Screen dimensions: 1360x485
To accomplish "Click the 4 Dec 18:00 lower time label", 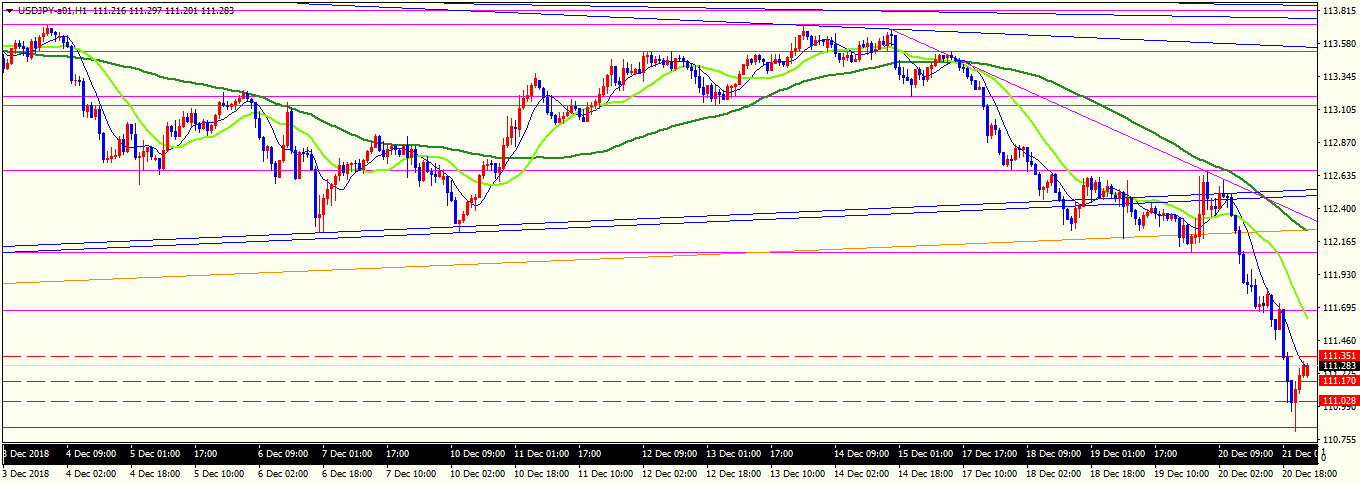I will tap(157, 472).
